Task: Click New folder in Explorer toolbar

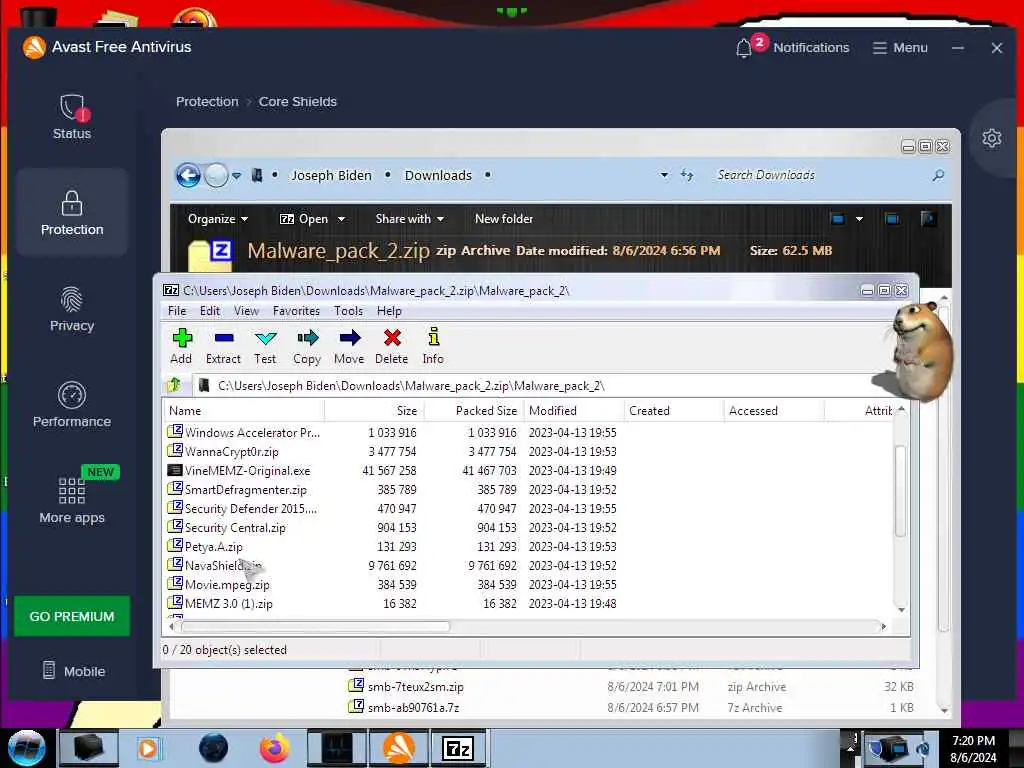Action: [504, 219]
